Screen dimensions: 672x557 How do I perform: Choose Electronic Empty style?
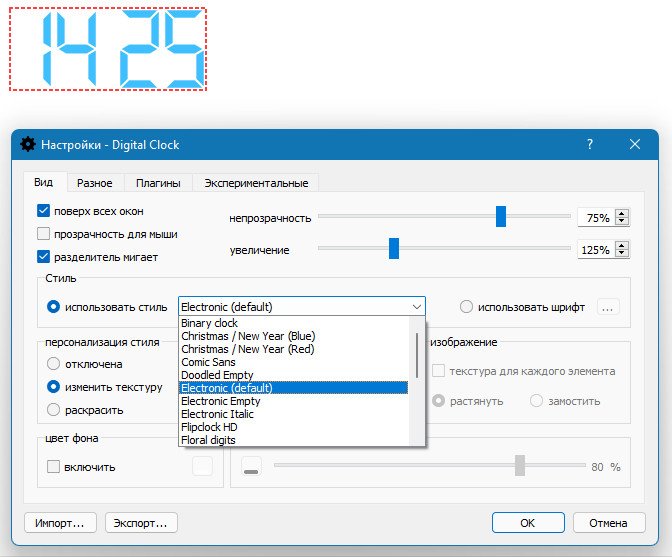pos(294,401)
